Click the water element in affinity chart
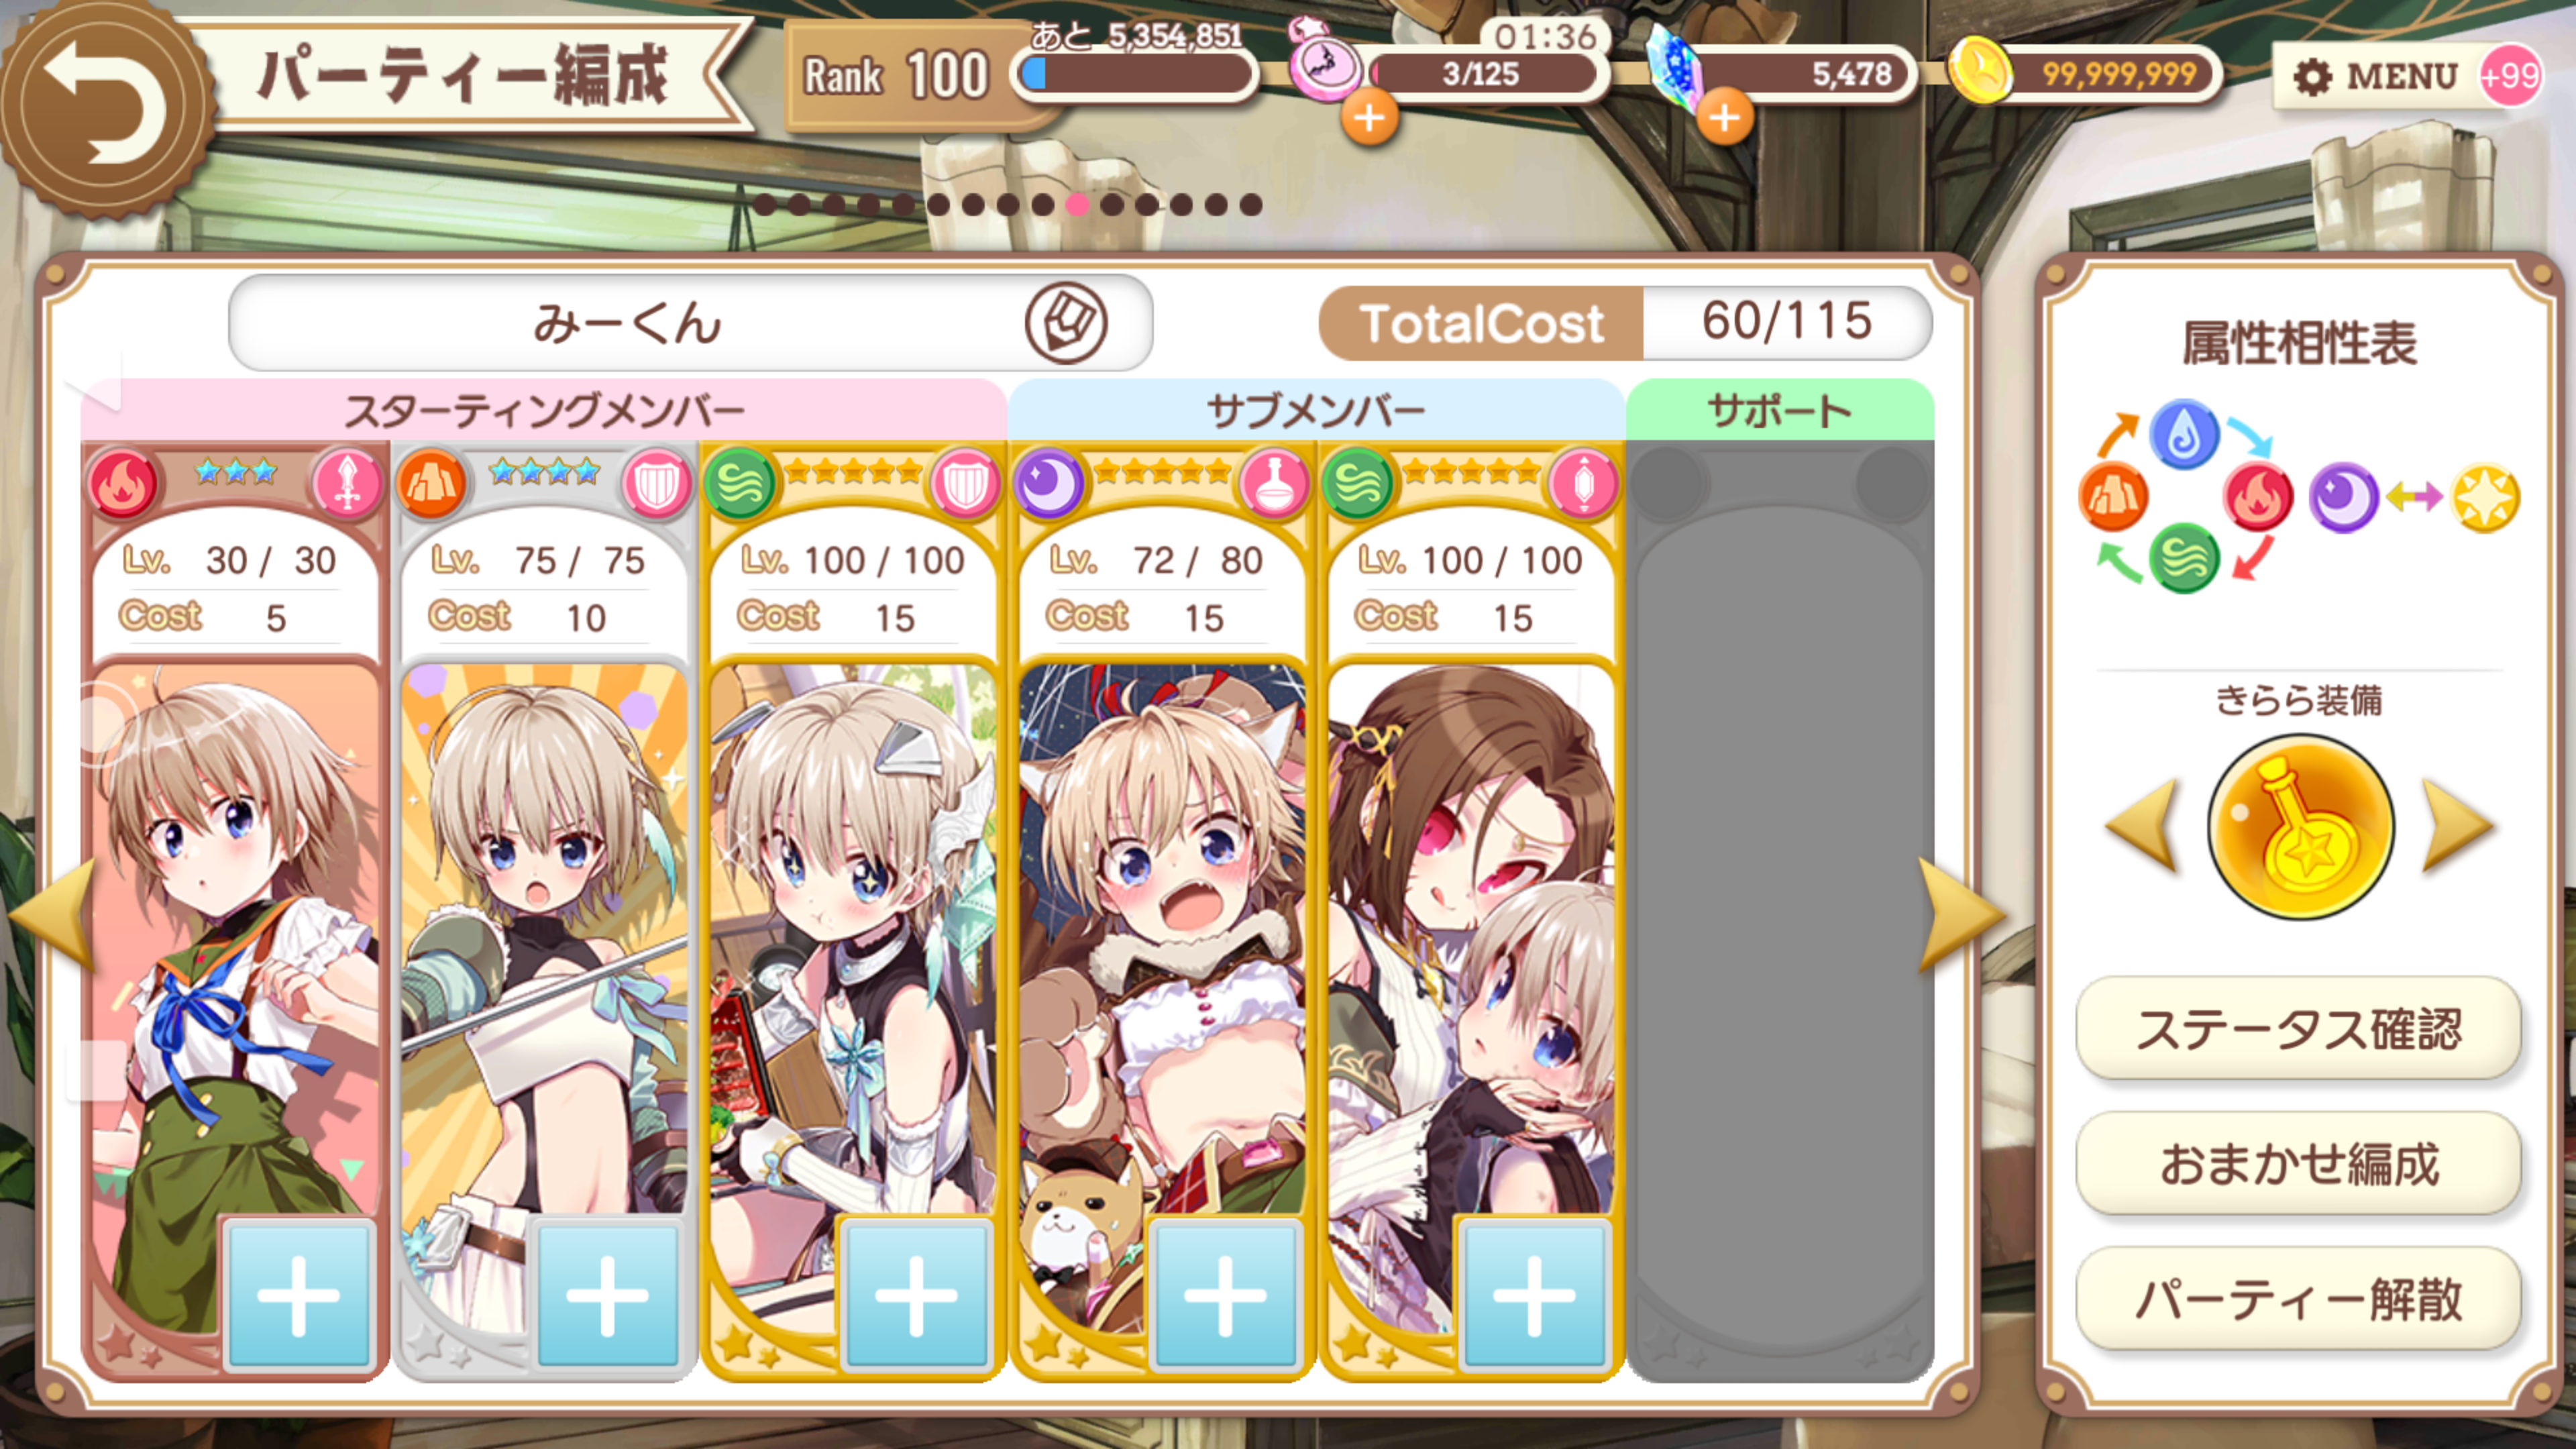2576x1449 pixels. [x=2185, y=434]
